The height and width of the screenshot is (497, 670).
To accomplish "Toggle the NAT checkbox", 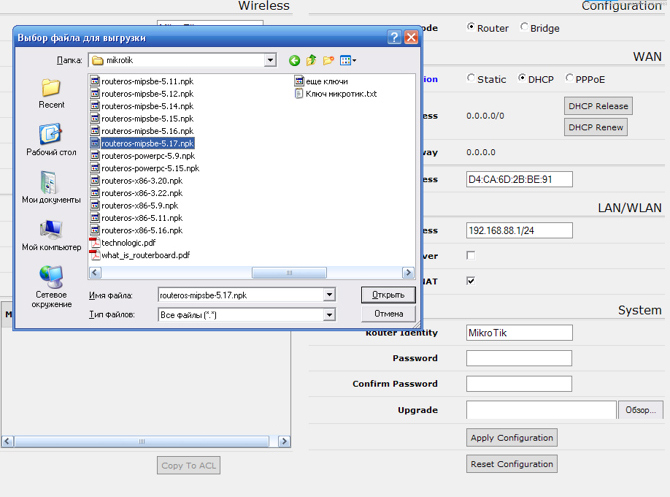I will tap(471, 281).
